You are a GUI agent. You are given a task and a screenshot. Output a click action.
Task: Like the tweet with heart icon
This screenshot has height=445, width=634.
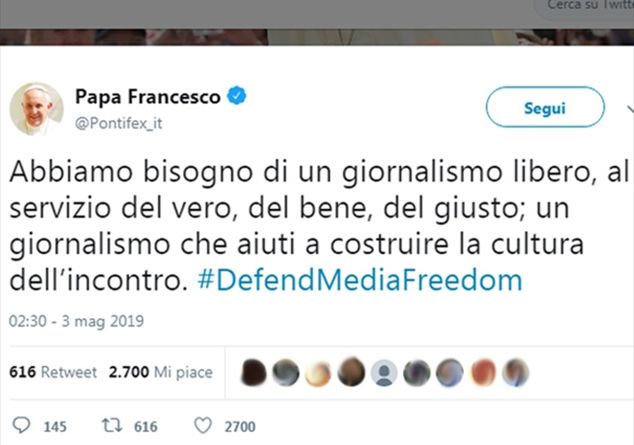(x=203, y=426)
